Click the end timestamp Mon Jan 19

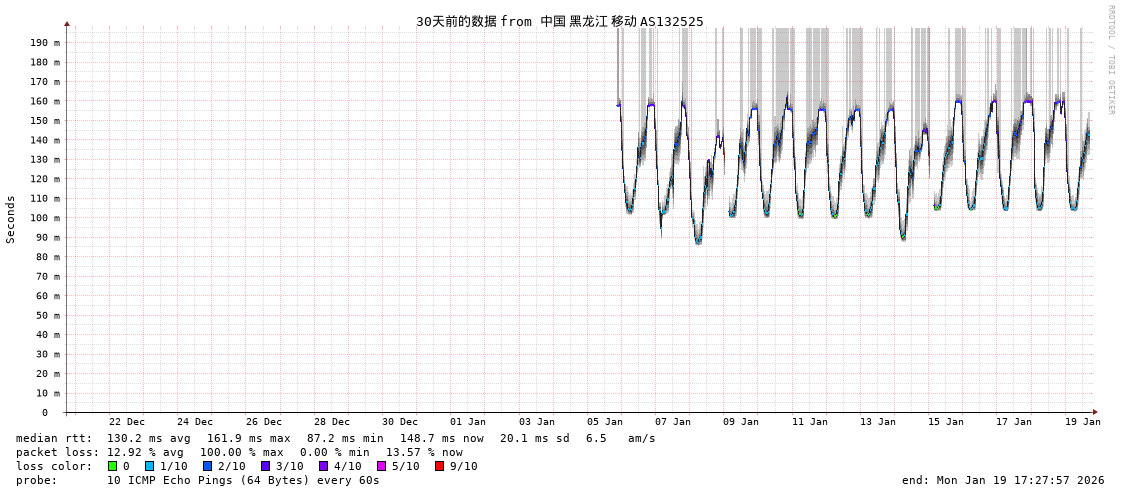pos(1003,480)
